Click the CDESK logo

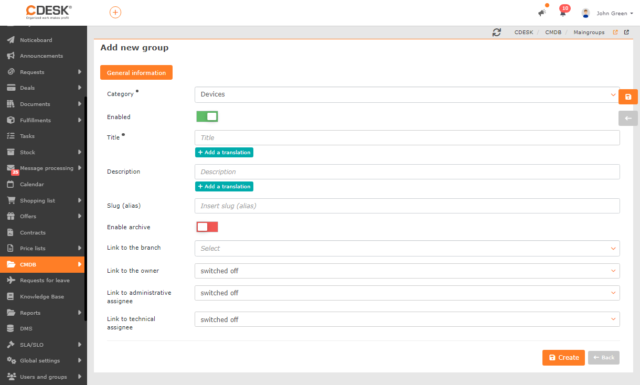coord(49,12)
